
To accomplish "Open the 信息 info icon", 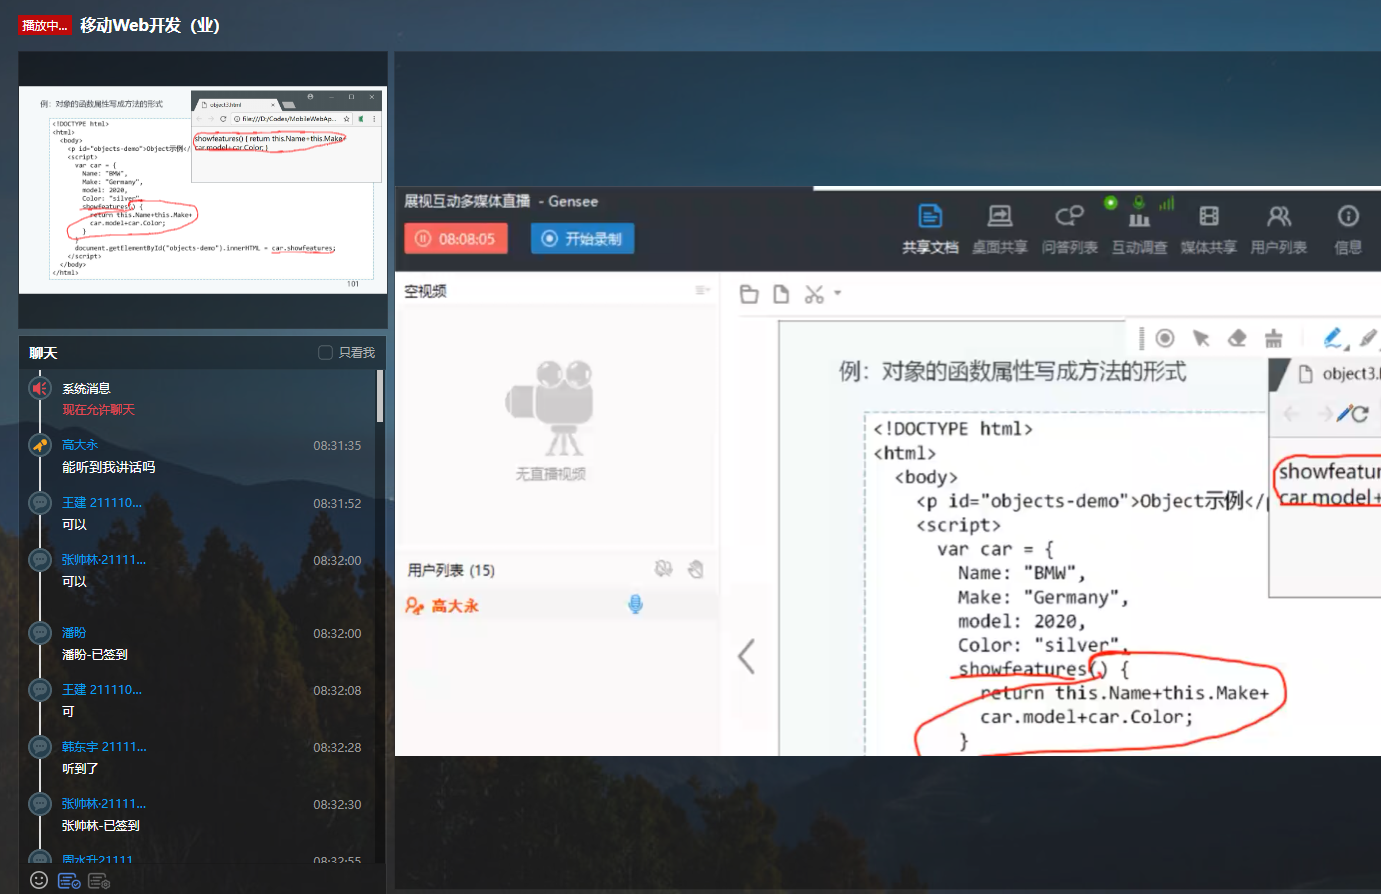I will pos(1347,227).
